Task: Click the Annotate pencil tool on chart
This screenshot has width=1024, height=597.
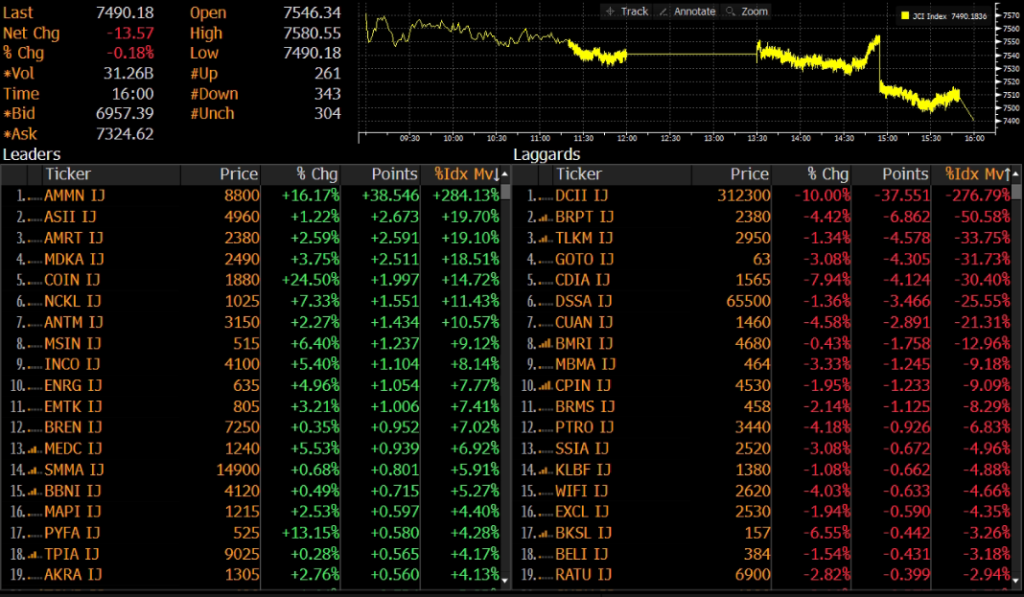Action: 687,11
